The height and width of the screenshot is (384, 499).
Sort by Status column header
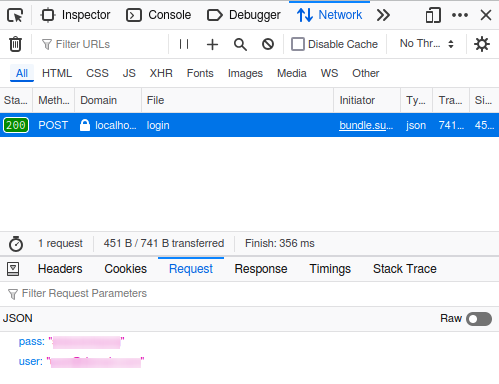click(x=16, y=100)
